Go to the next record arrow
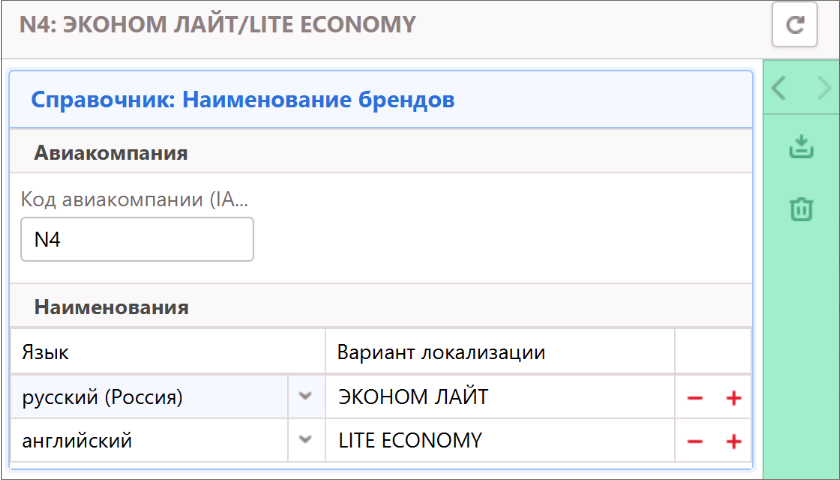The width and height of the screenshot is (840, 480). pyautogui.click(x=824, y=90)
